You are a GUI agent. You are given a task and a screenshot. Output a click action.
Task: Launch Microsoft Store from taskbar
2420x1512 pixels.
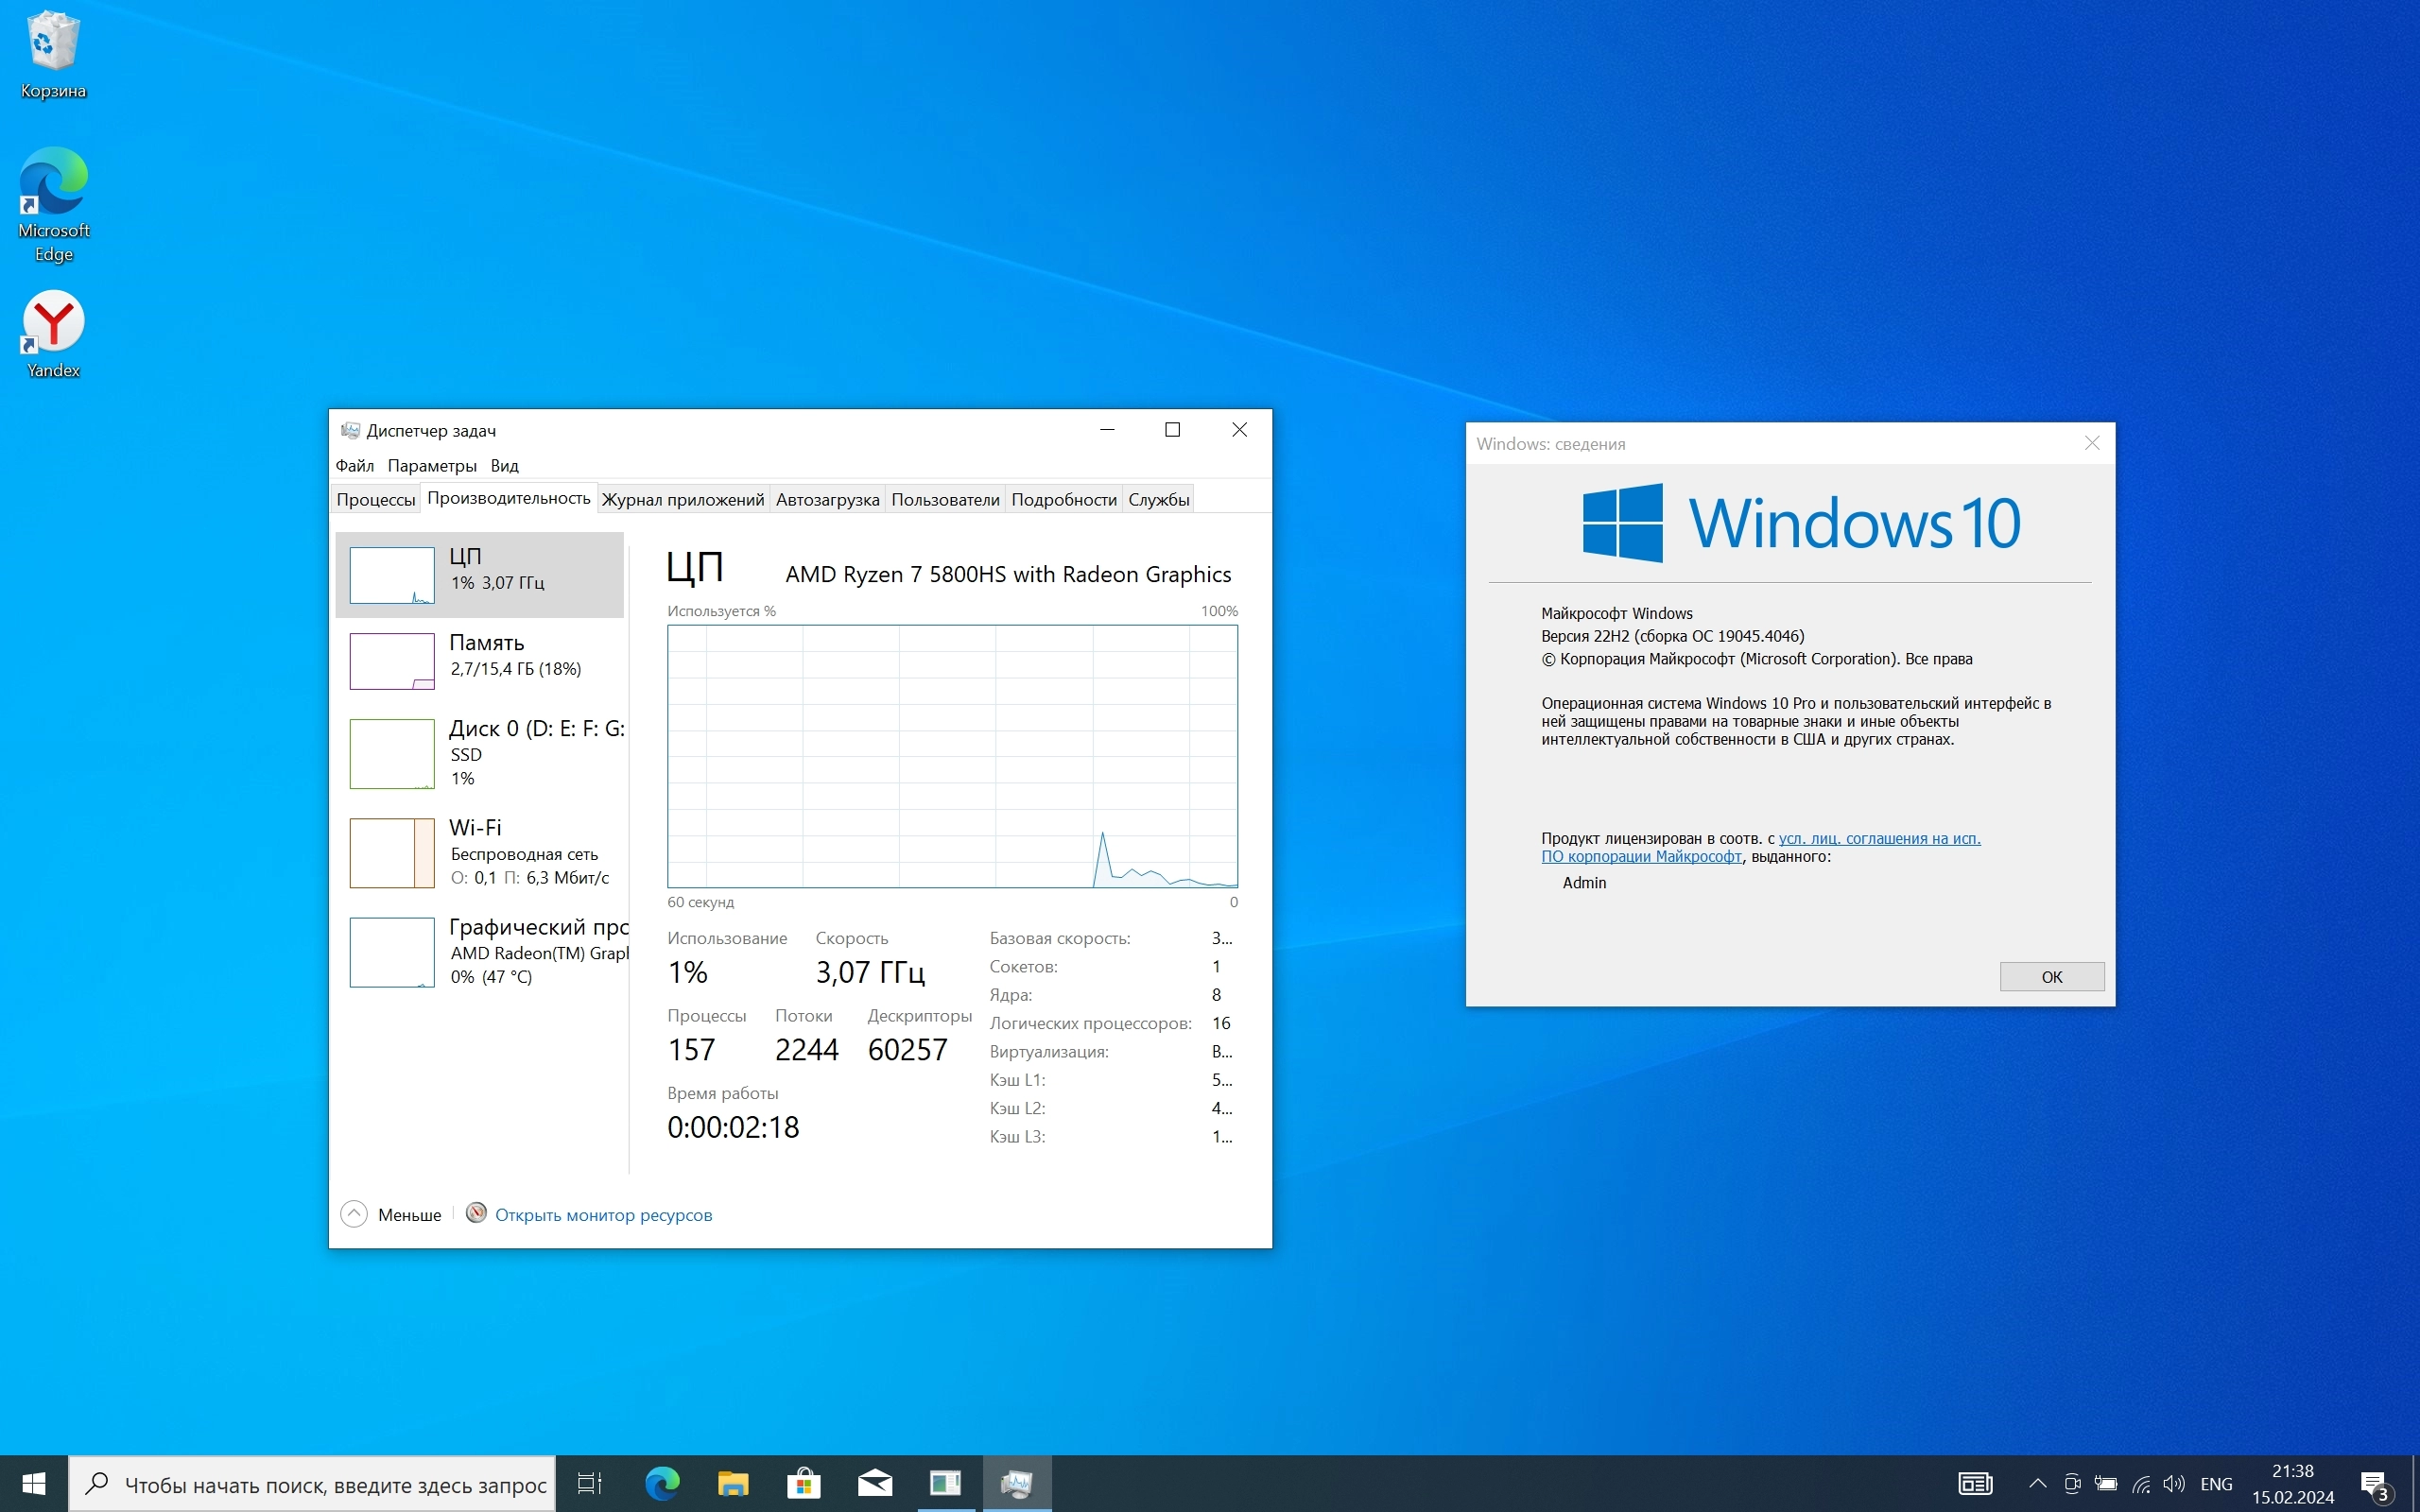[x=803, y=1483]
